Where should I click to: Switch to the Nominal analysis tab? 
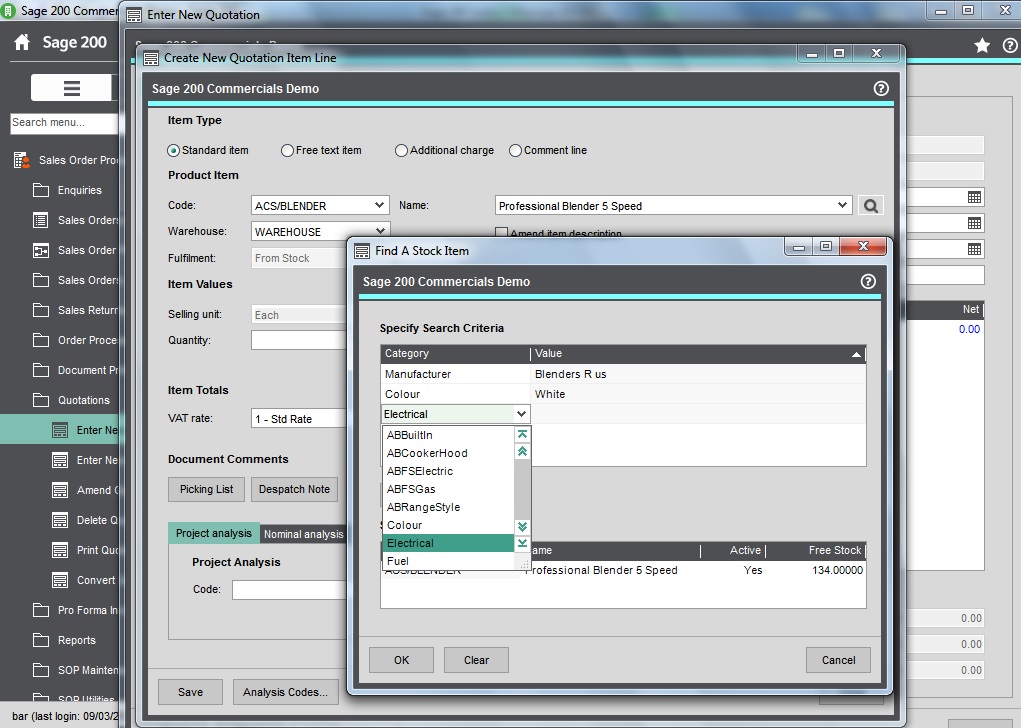click(x=303, y=534)
